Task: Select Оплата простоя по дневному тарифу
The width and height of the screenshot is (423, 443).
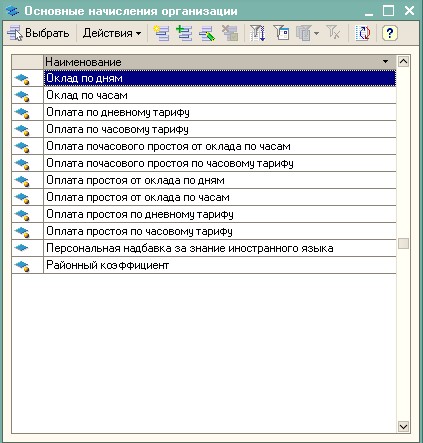Action: (x=220, y=214)
